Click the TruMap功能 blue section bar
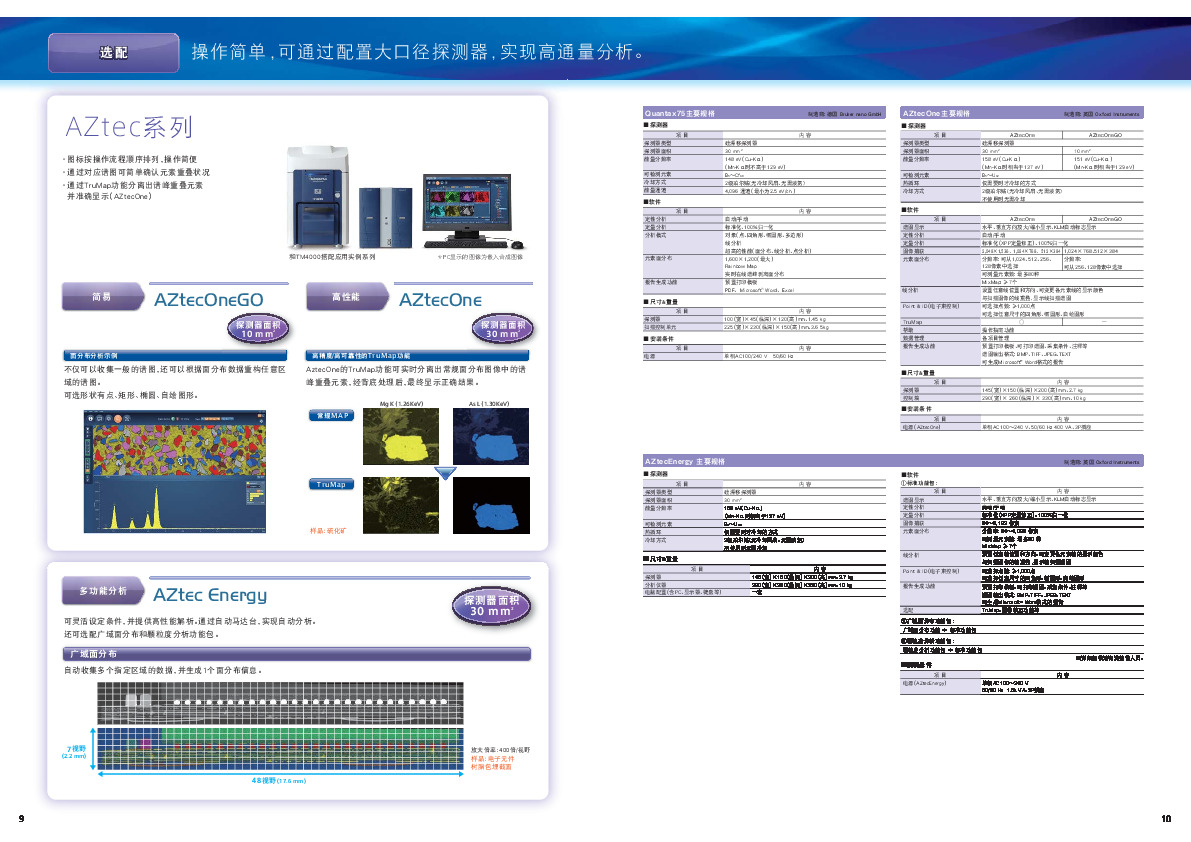This screenshot has width=1191, height=842. click(x=417, y=355)
